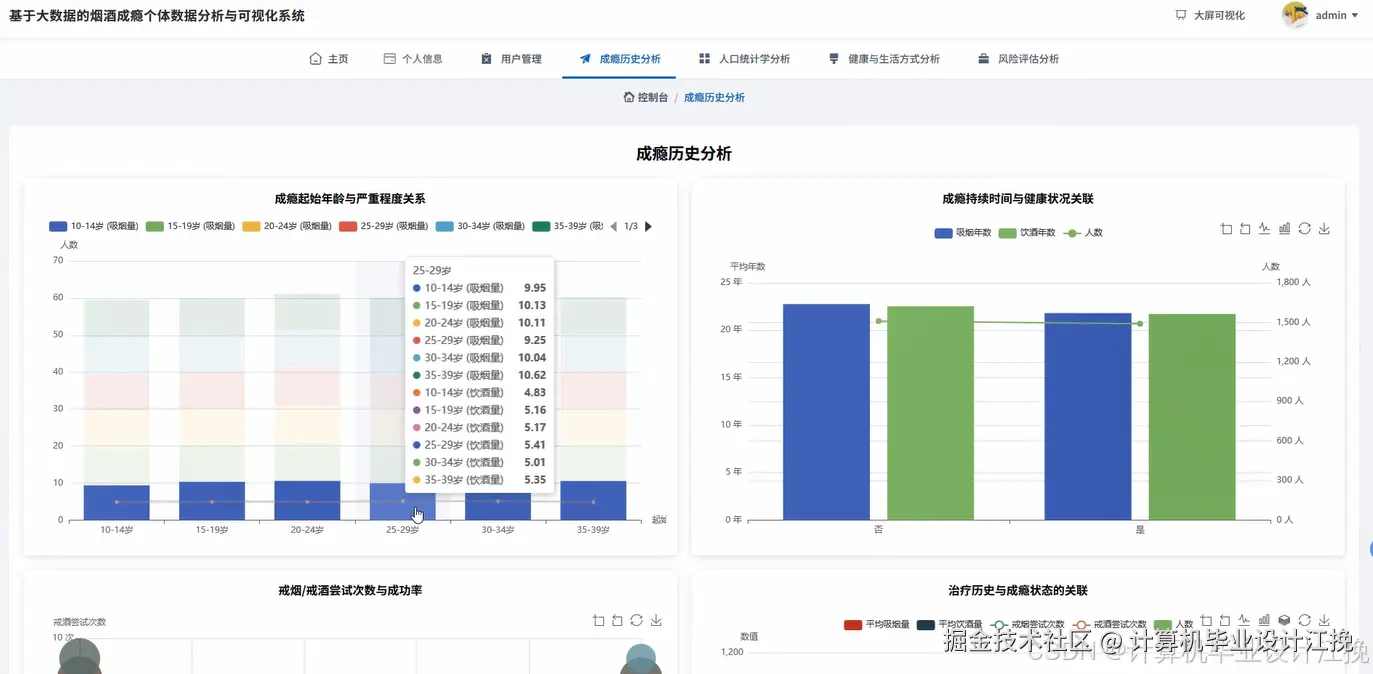The height and width of the screenshot is (674, 1373).
Task: Toggle 人数 line legend in duration chart
Action: coord(1082,233)
